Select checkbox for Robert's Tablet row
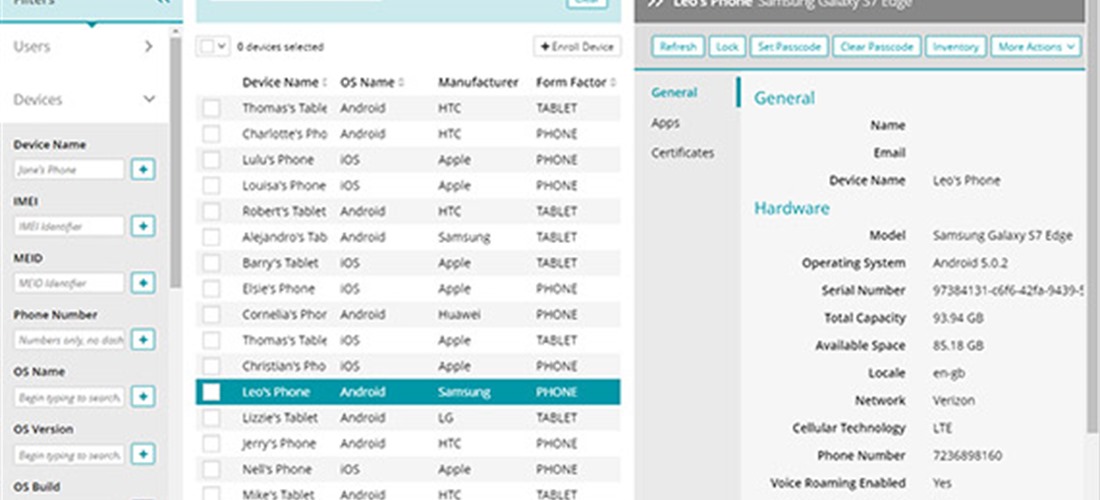This screenshot has height=500, width=1100. coord(211,212)
